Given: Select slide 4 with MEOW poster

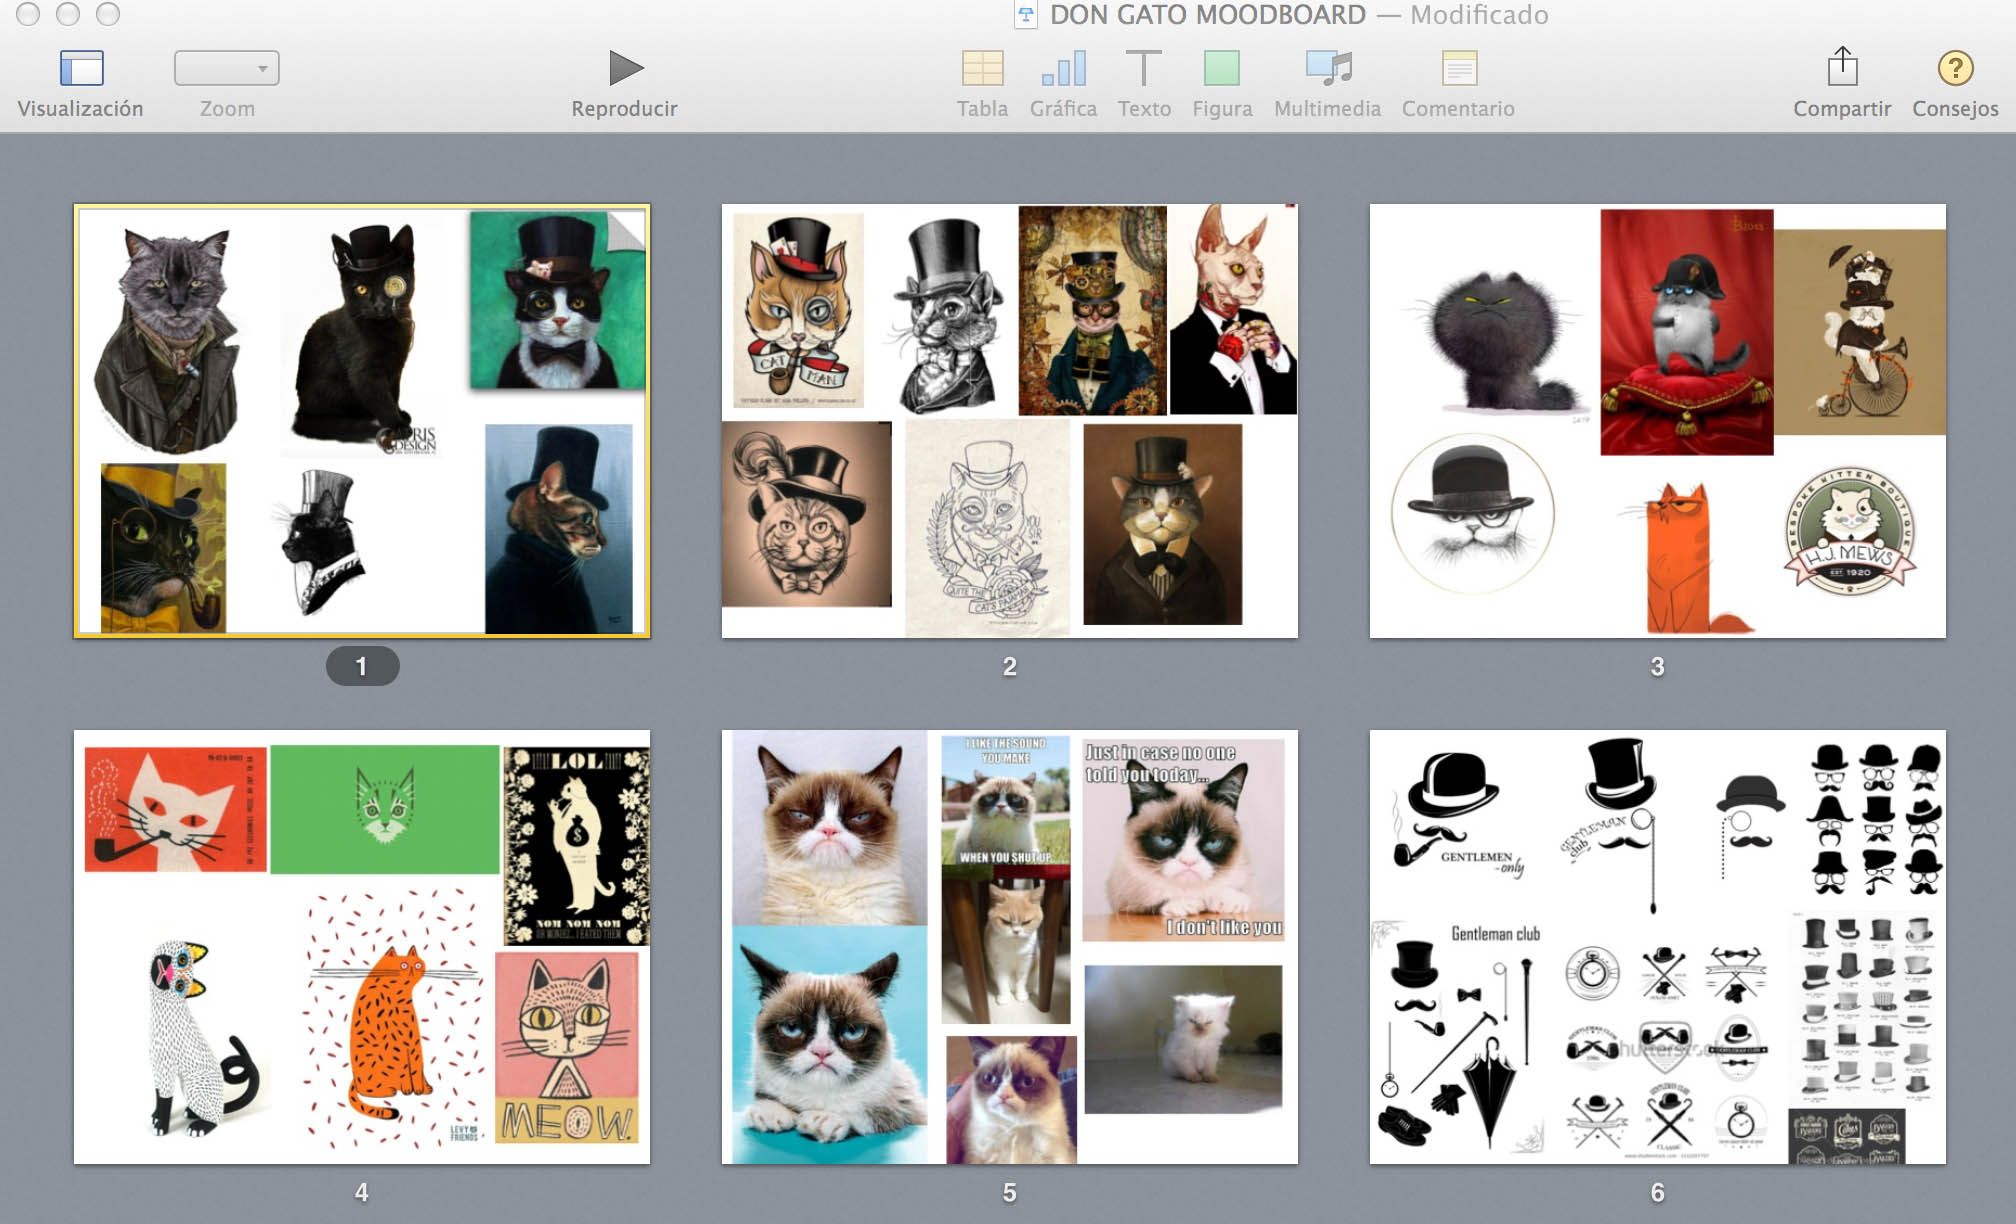Looking at the screenshot, I should pos(362,946).
